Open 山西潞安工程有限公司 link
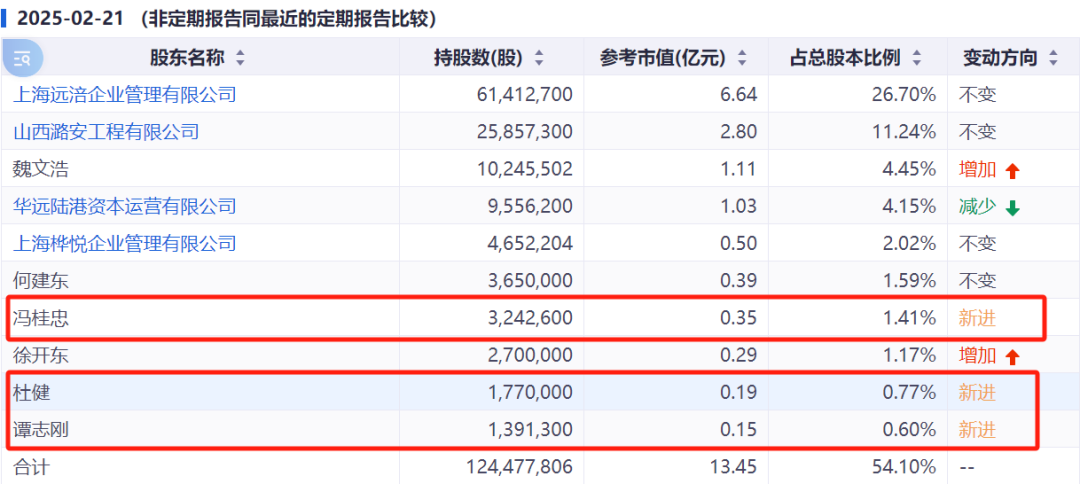 [x=106, y=131]
